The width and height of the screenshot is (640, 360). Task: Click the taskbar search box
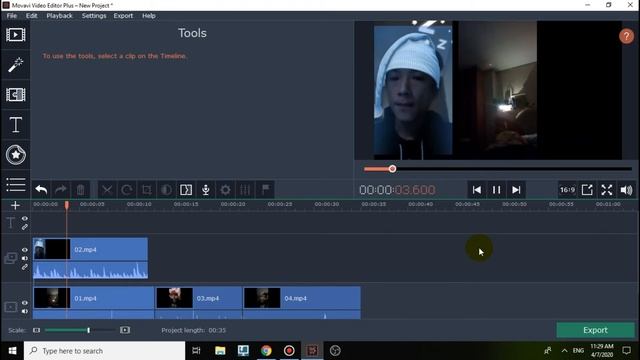[x=104, y=351]
